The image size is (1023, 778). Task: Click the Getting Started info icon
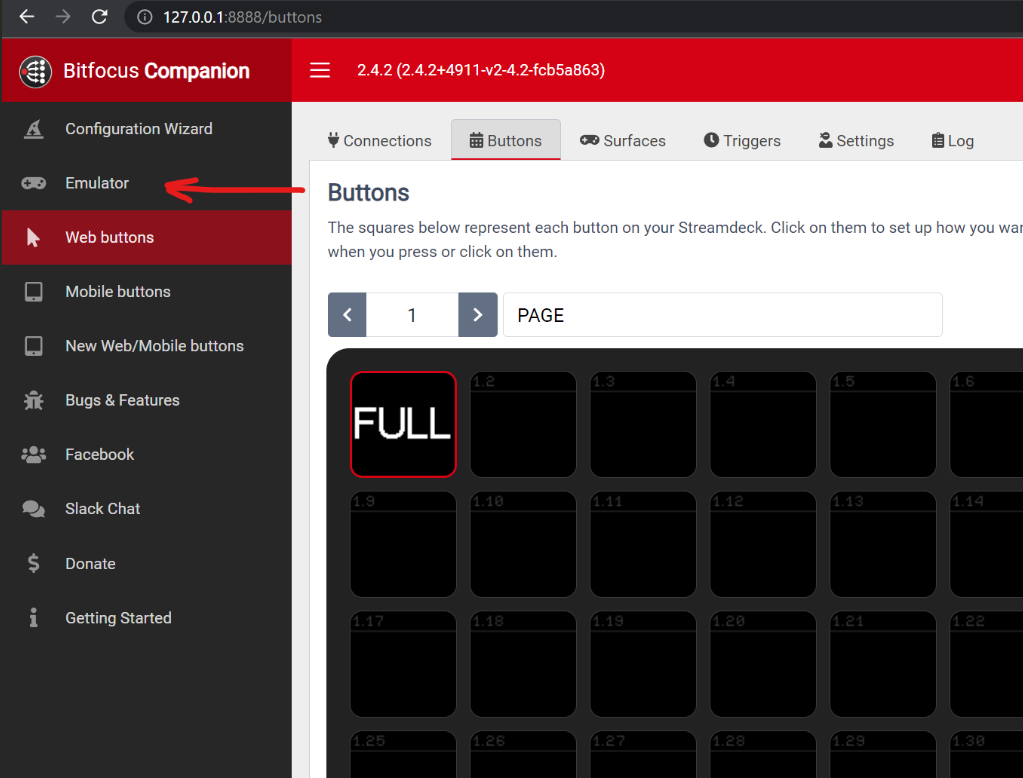click(x=33, y=617)
